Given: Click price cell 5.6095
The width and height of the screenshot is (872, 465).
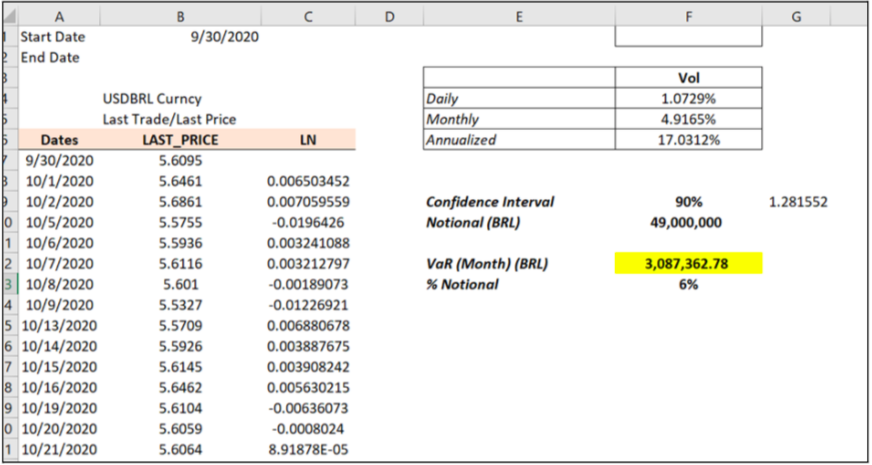Looking at the screenshot, I should (x=181, y=161).
